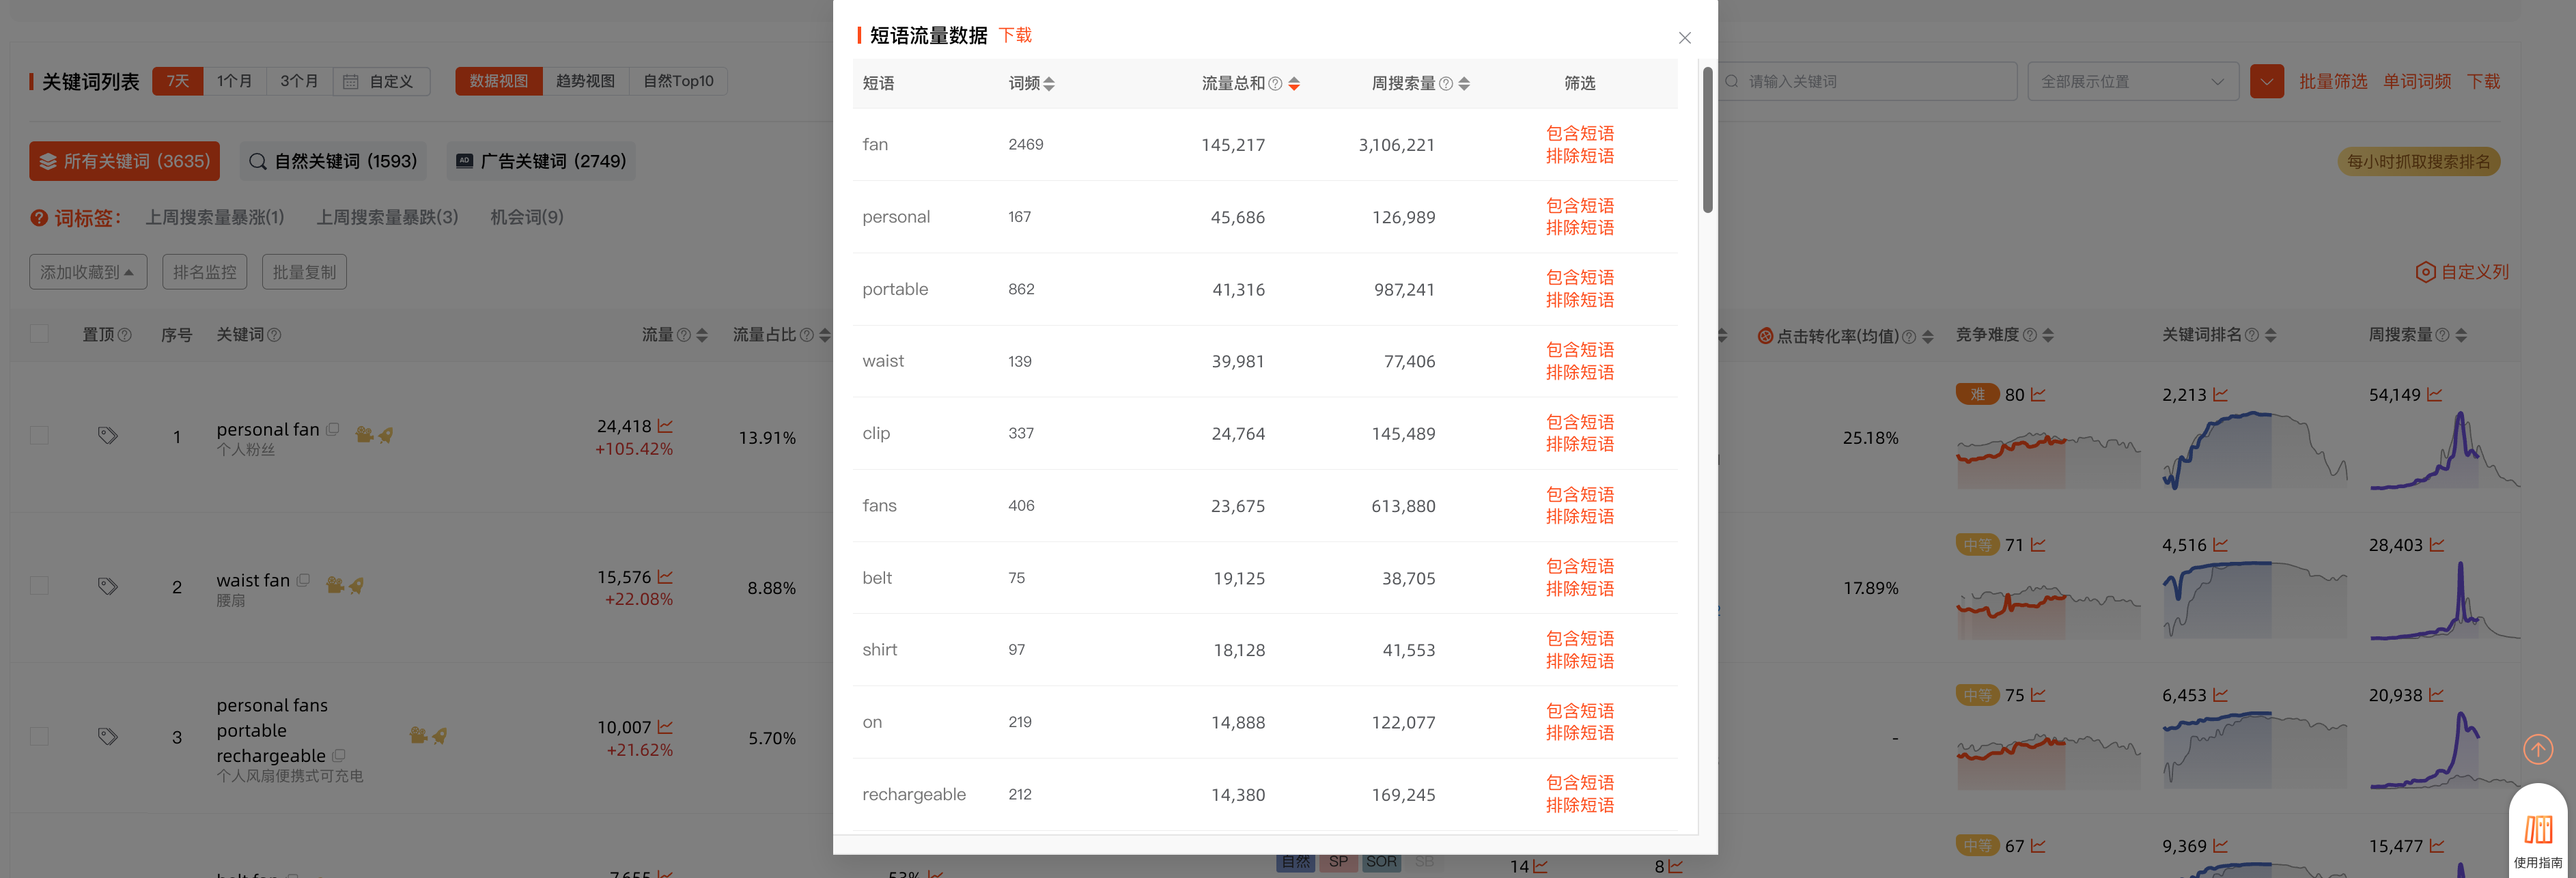This screenshot has height=878, width=2576.
Task: Open help tooltip next to dialog 周搜索量
Action: coord(1445,84)
